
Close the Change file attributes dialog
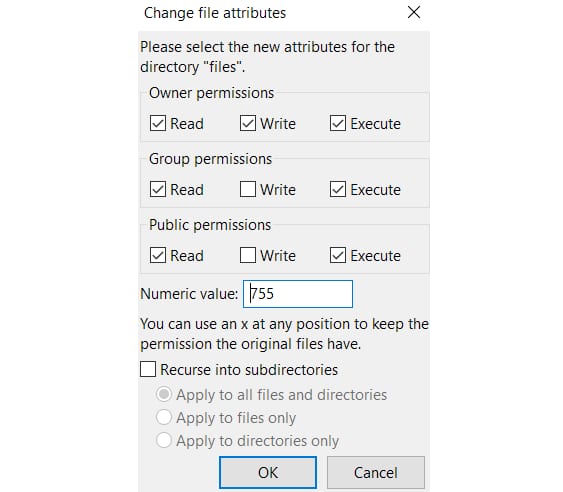point(414,12)
